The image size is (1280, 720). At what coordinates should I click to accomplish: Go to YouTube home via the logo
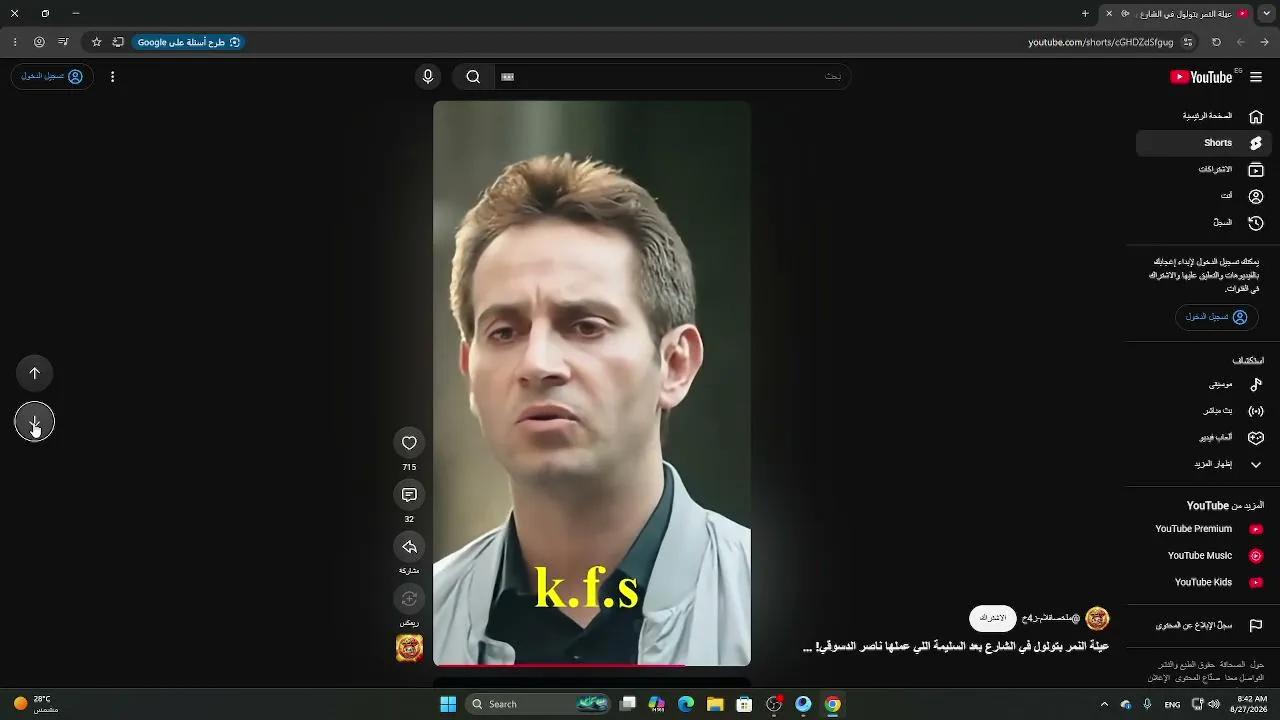click(x=1202, y=77)
